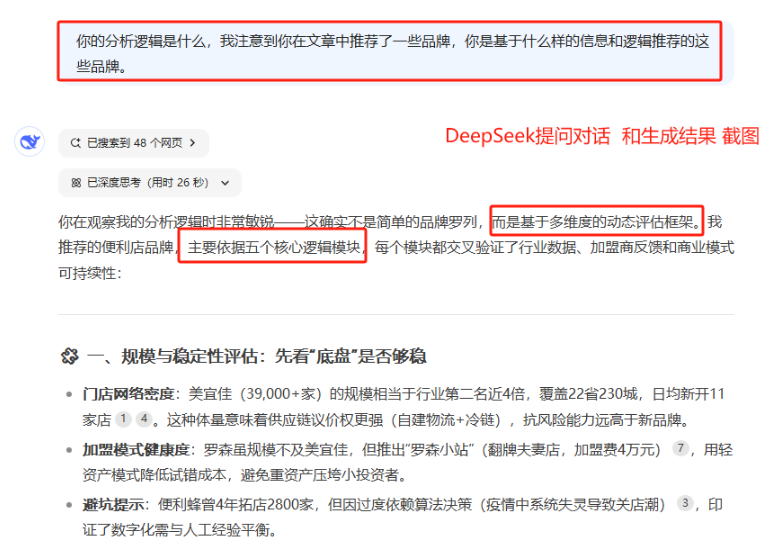
Task: Open citation badge 7
Action: (x=681, y=450)
